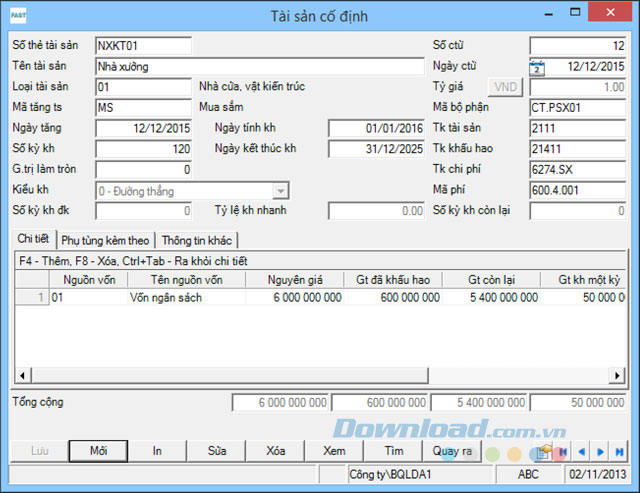
Task: Click the row 1 cell '600 000 000'
Action: point(393,297)
